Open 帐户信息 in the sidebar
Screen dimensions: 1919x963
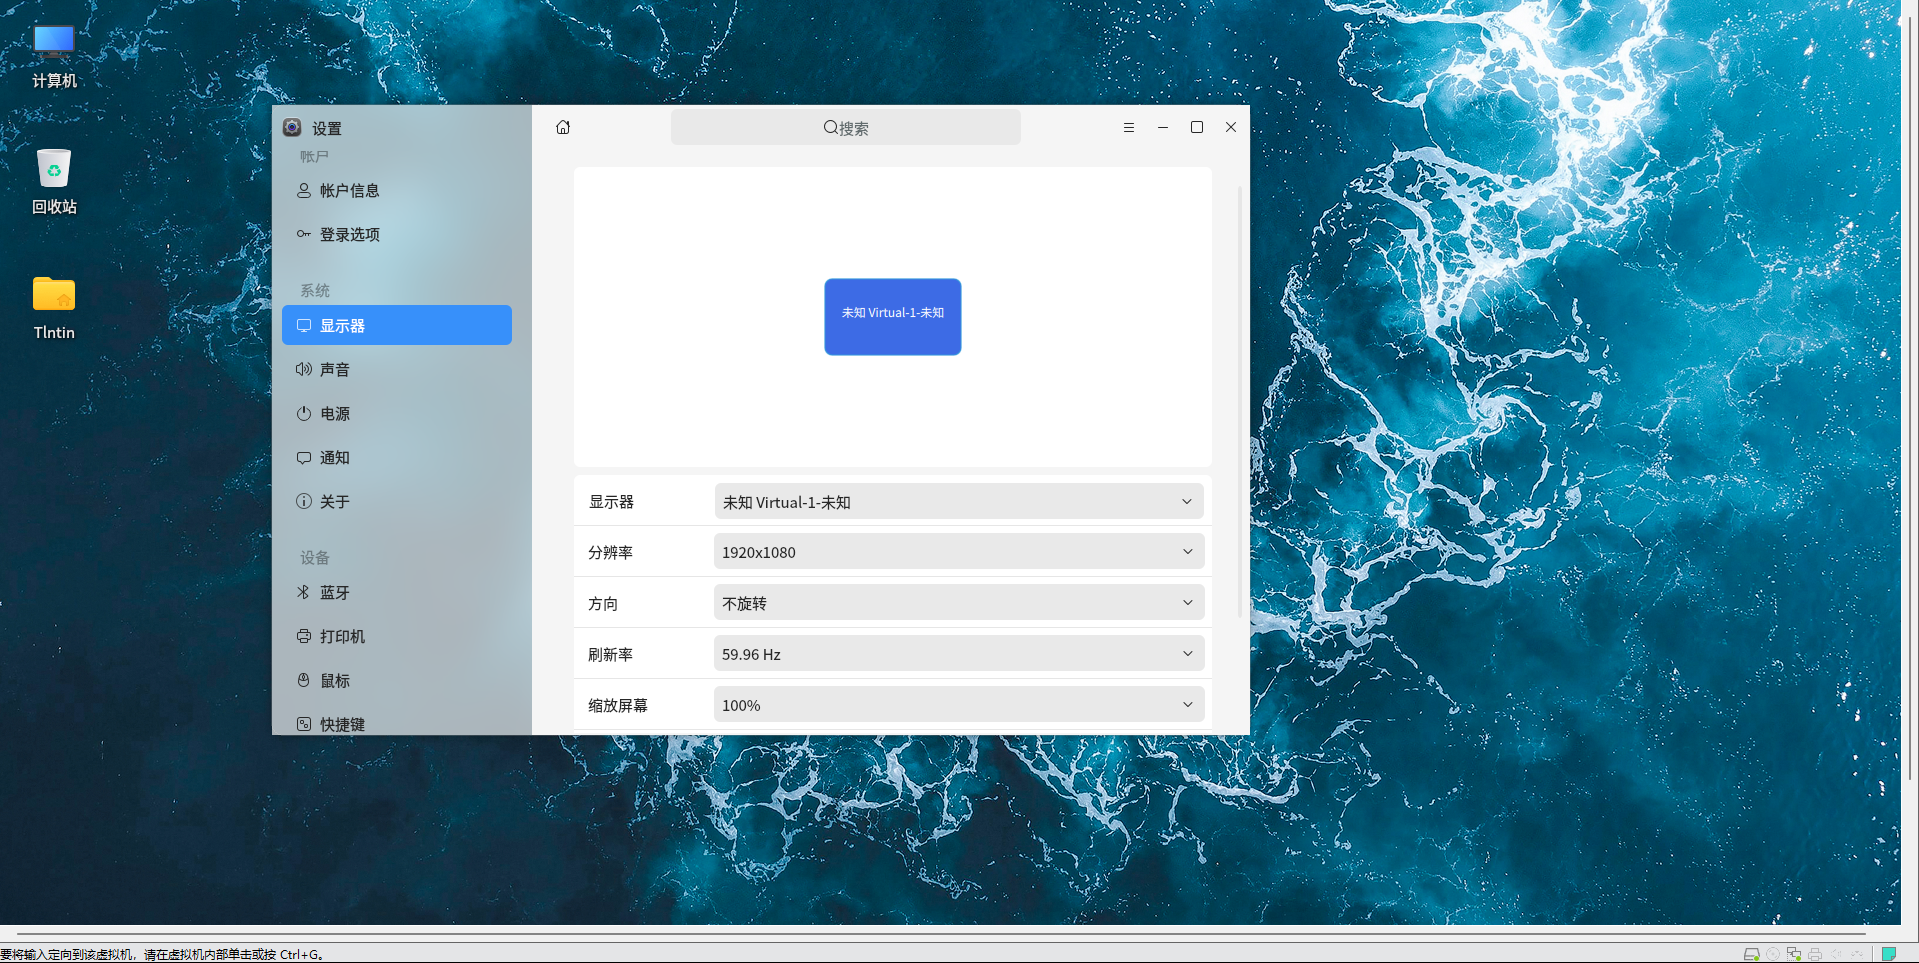point(397,190)
